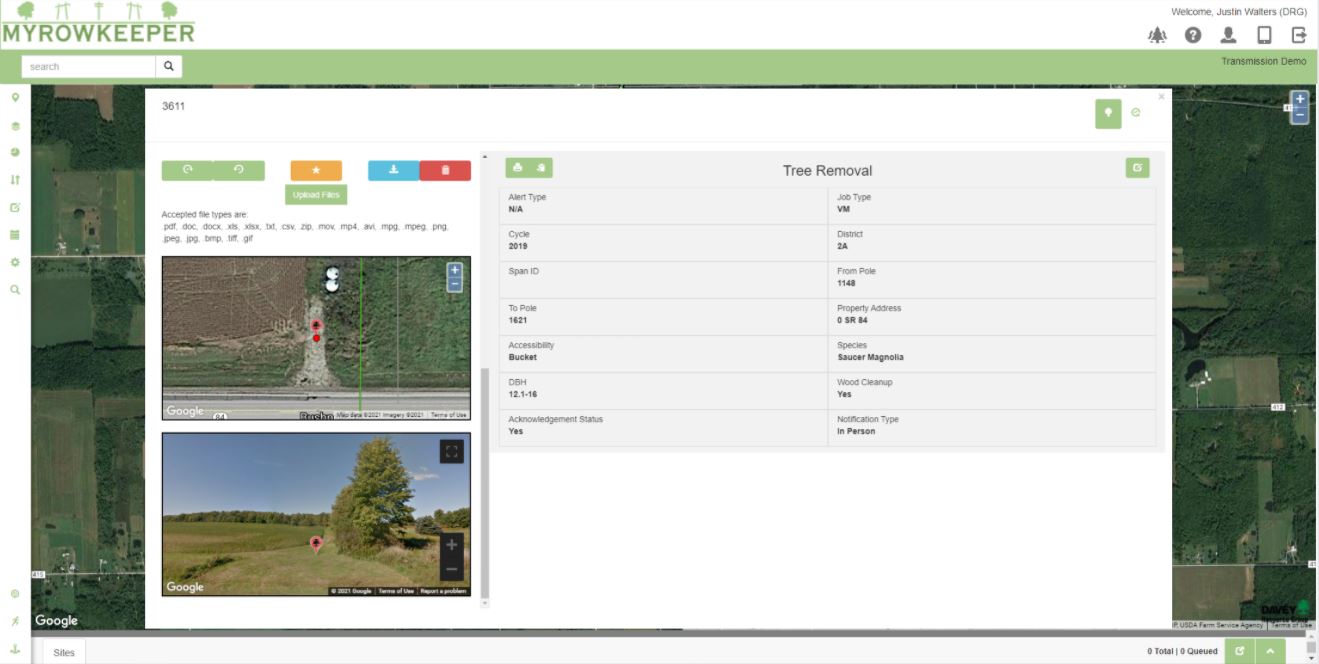
Task: Toggle fullscreen on the street view image
Action: (x=451, y=452)
